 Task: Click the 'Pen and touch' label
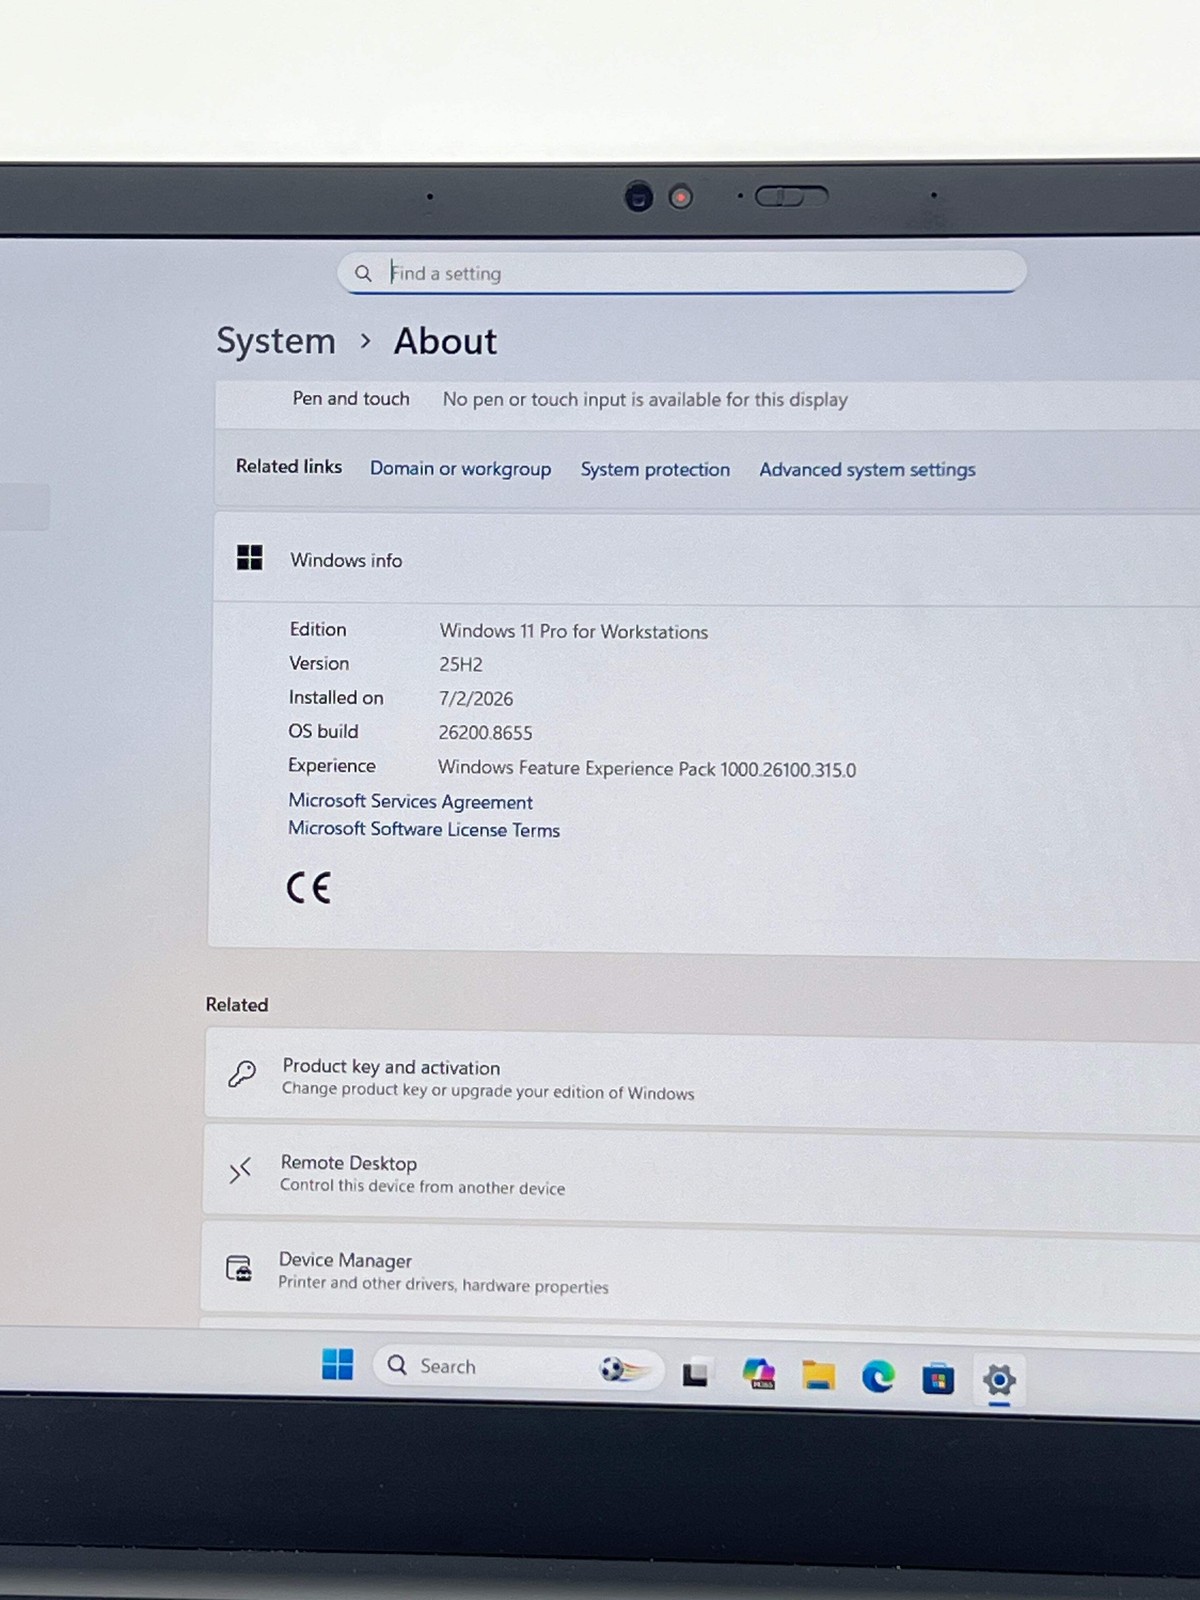pos(351,398)
